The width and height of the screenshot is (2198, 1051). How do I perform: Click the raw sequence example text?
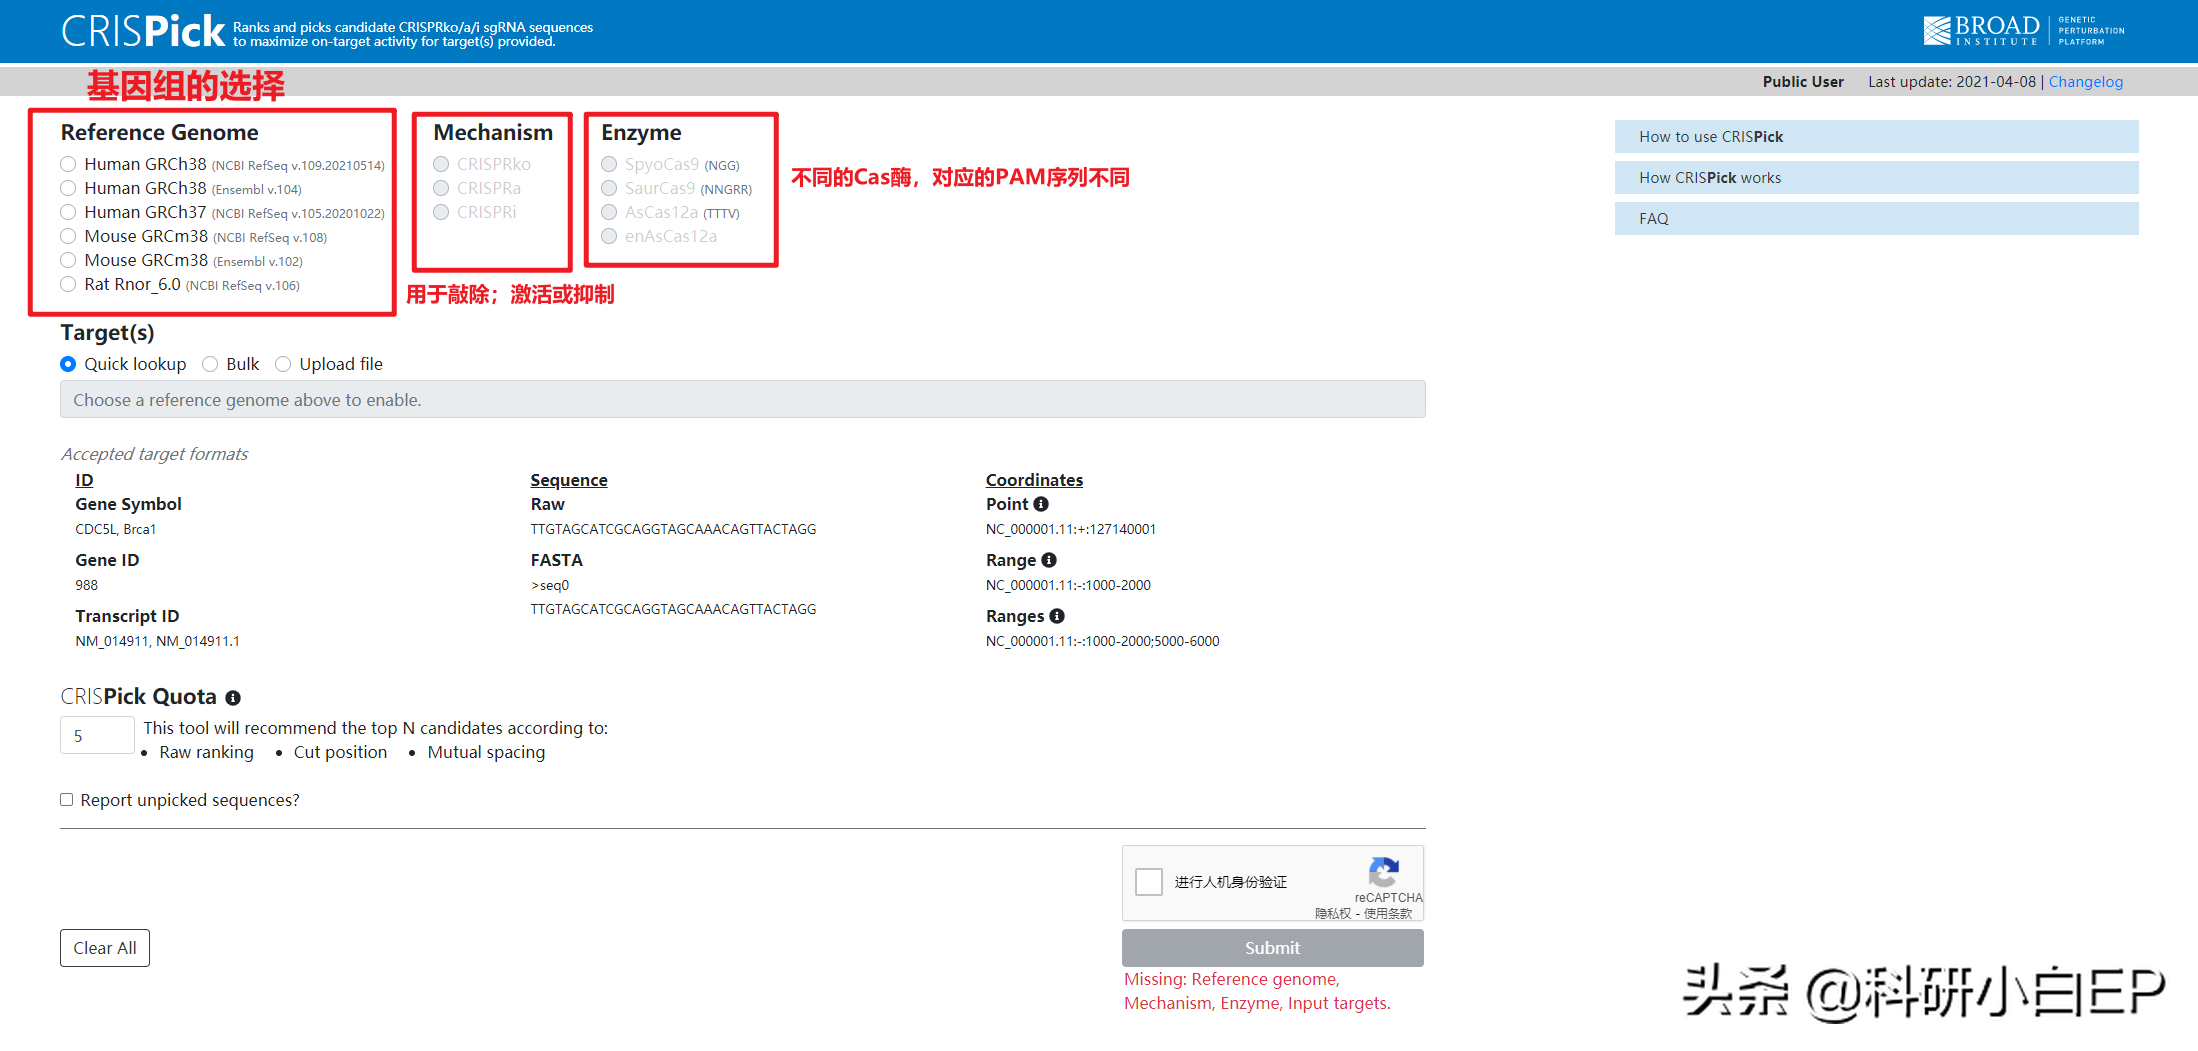(673, 529)
